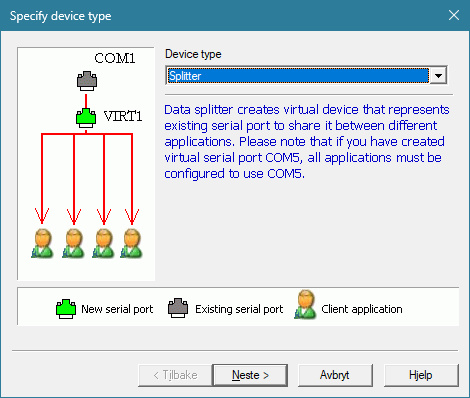
Task: Click the Data splitter description text
Action: (307, 142)
